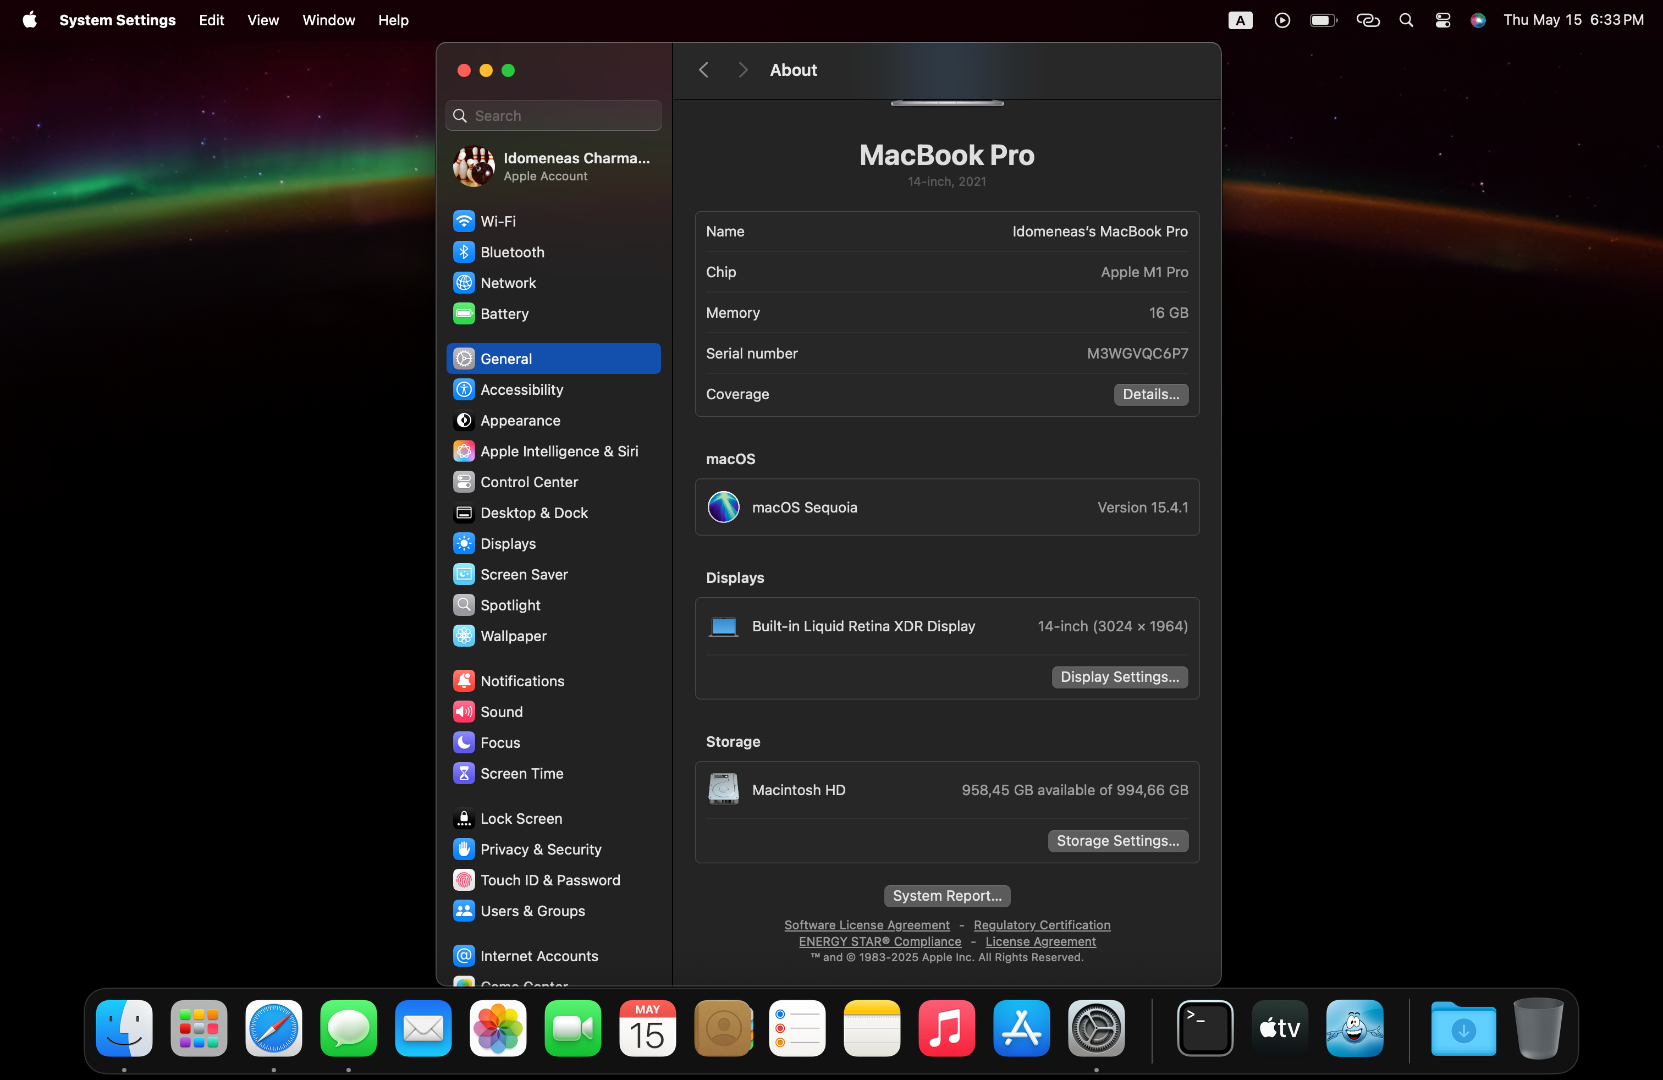Screen dimensions: 1663x1080
Task: Open Battery settings
Action: pos(553,313)
